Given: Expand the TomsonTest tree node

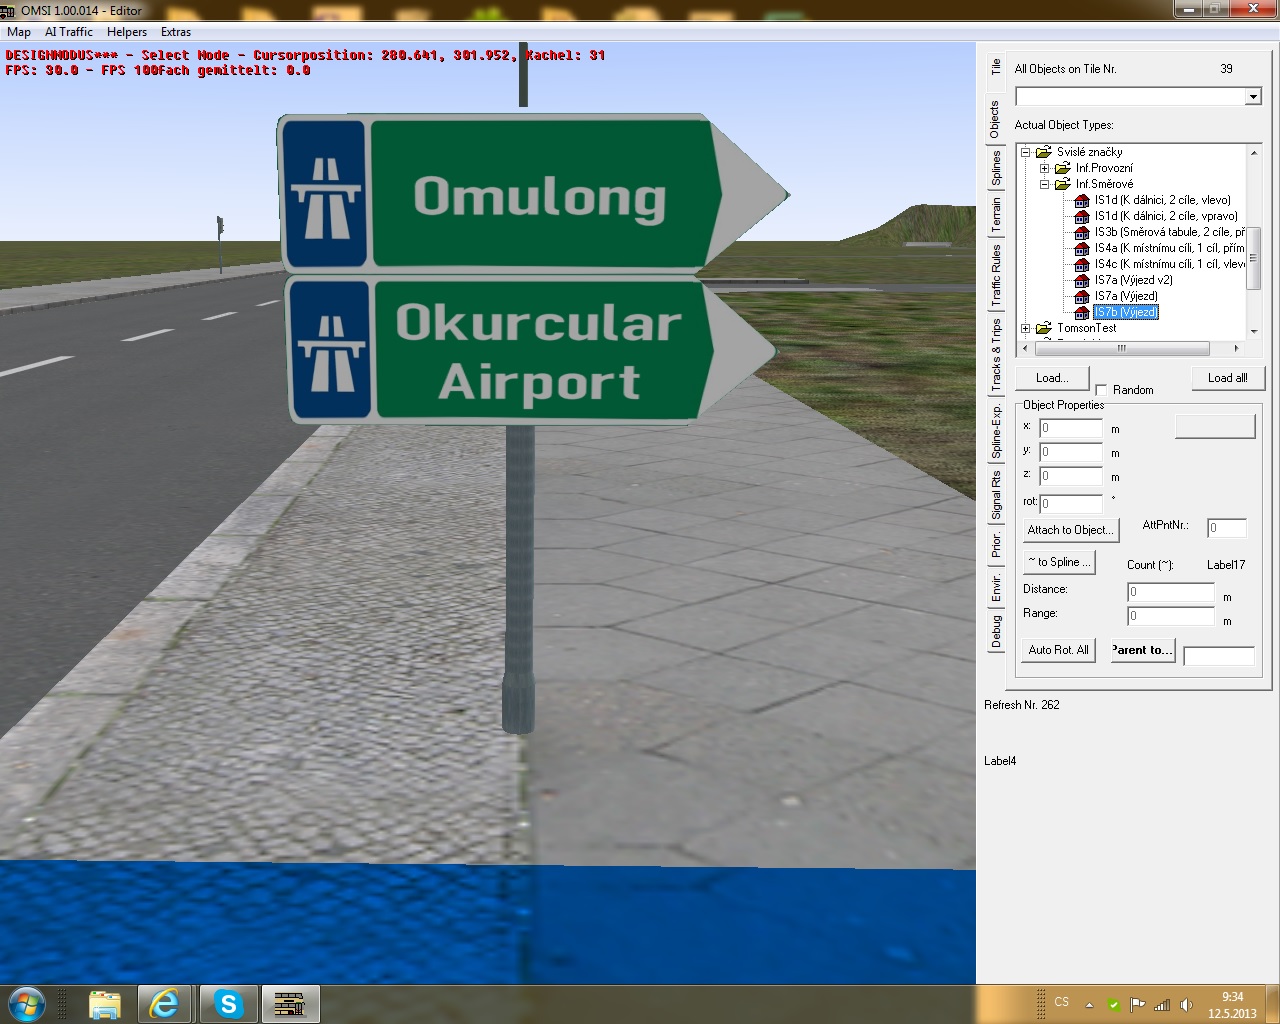Looking at the screenshot, I should [x=1025, y=328].
